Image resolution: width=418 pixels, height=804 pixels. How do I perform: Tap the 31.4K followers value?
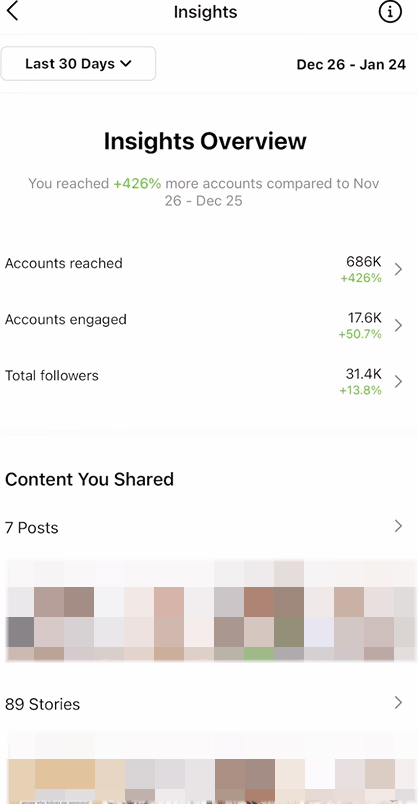364,374
